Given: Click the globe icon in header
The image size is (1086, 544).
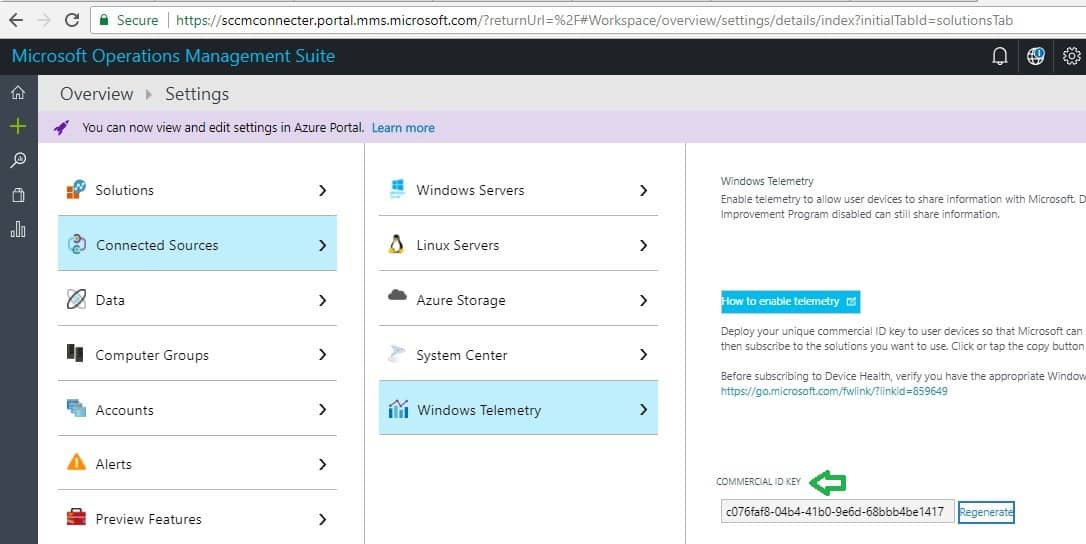Looking at the screenshot, I should [x=1035, y=56].
